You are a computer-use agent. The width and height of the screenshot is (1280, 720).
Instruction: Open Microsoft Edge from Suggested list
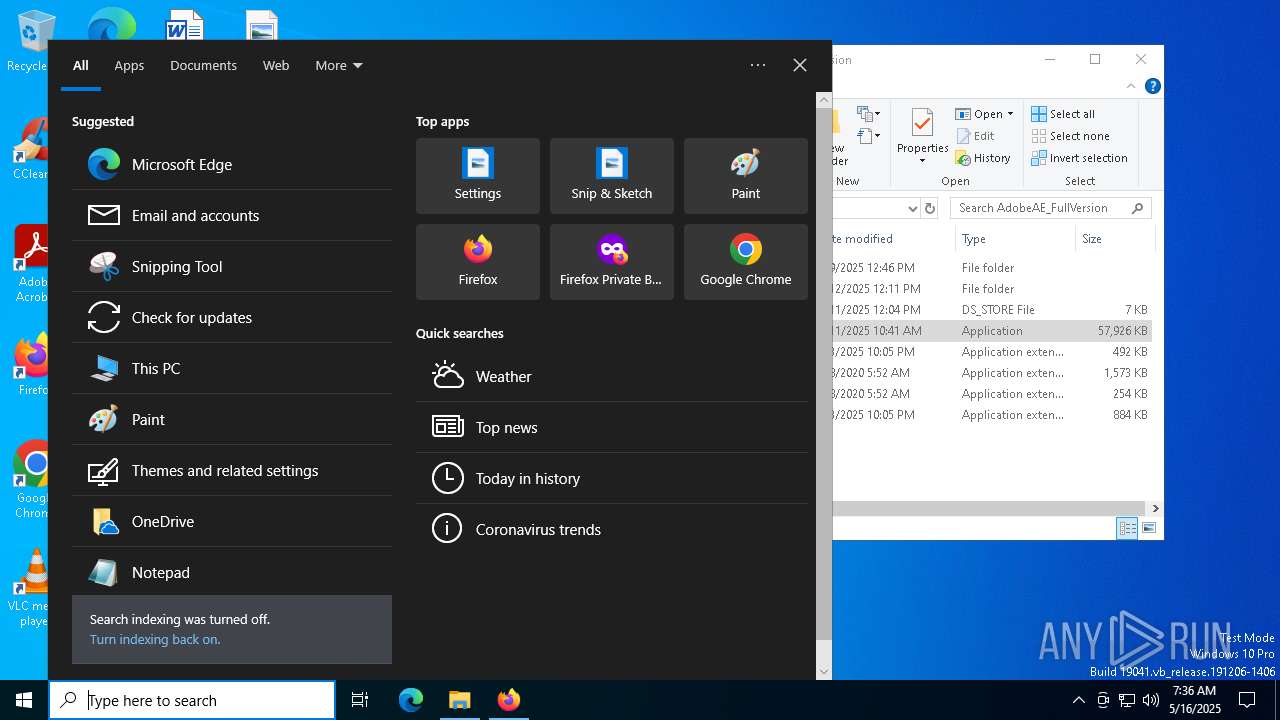(232, 164)
